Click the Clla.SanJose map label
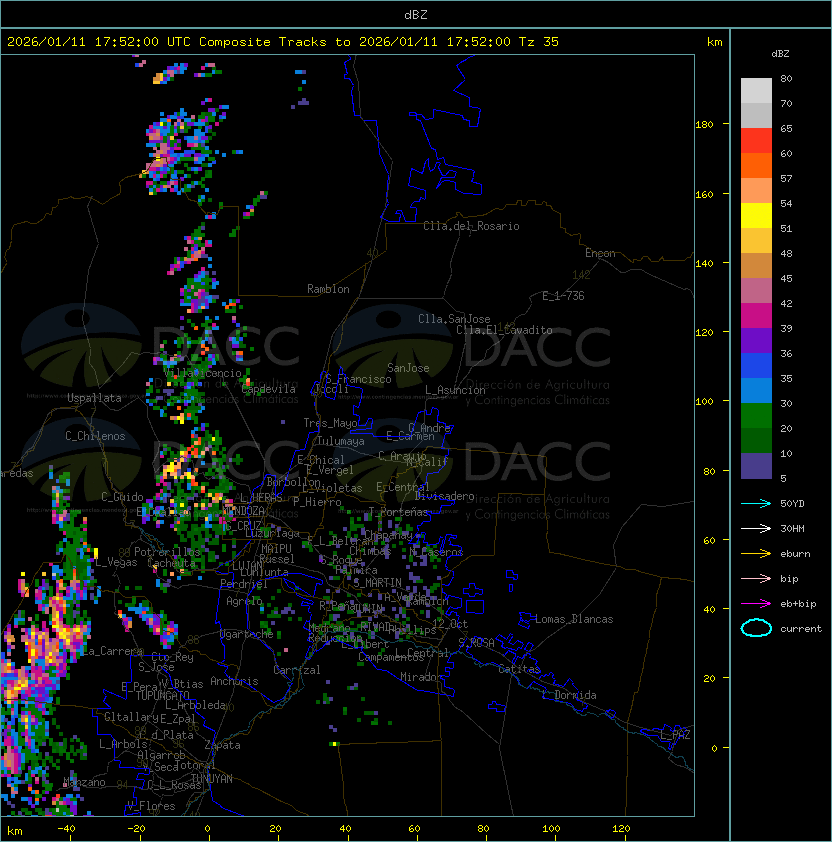The image size is (832, 842). click(454, 319)
